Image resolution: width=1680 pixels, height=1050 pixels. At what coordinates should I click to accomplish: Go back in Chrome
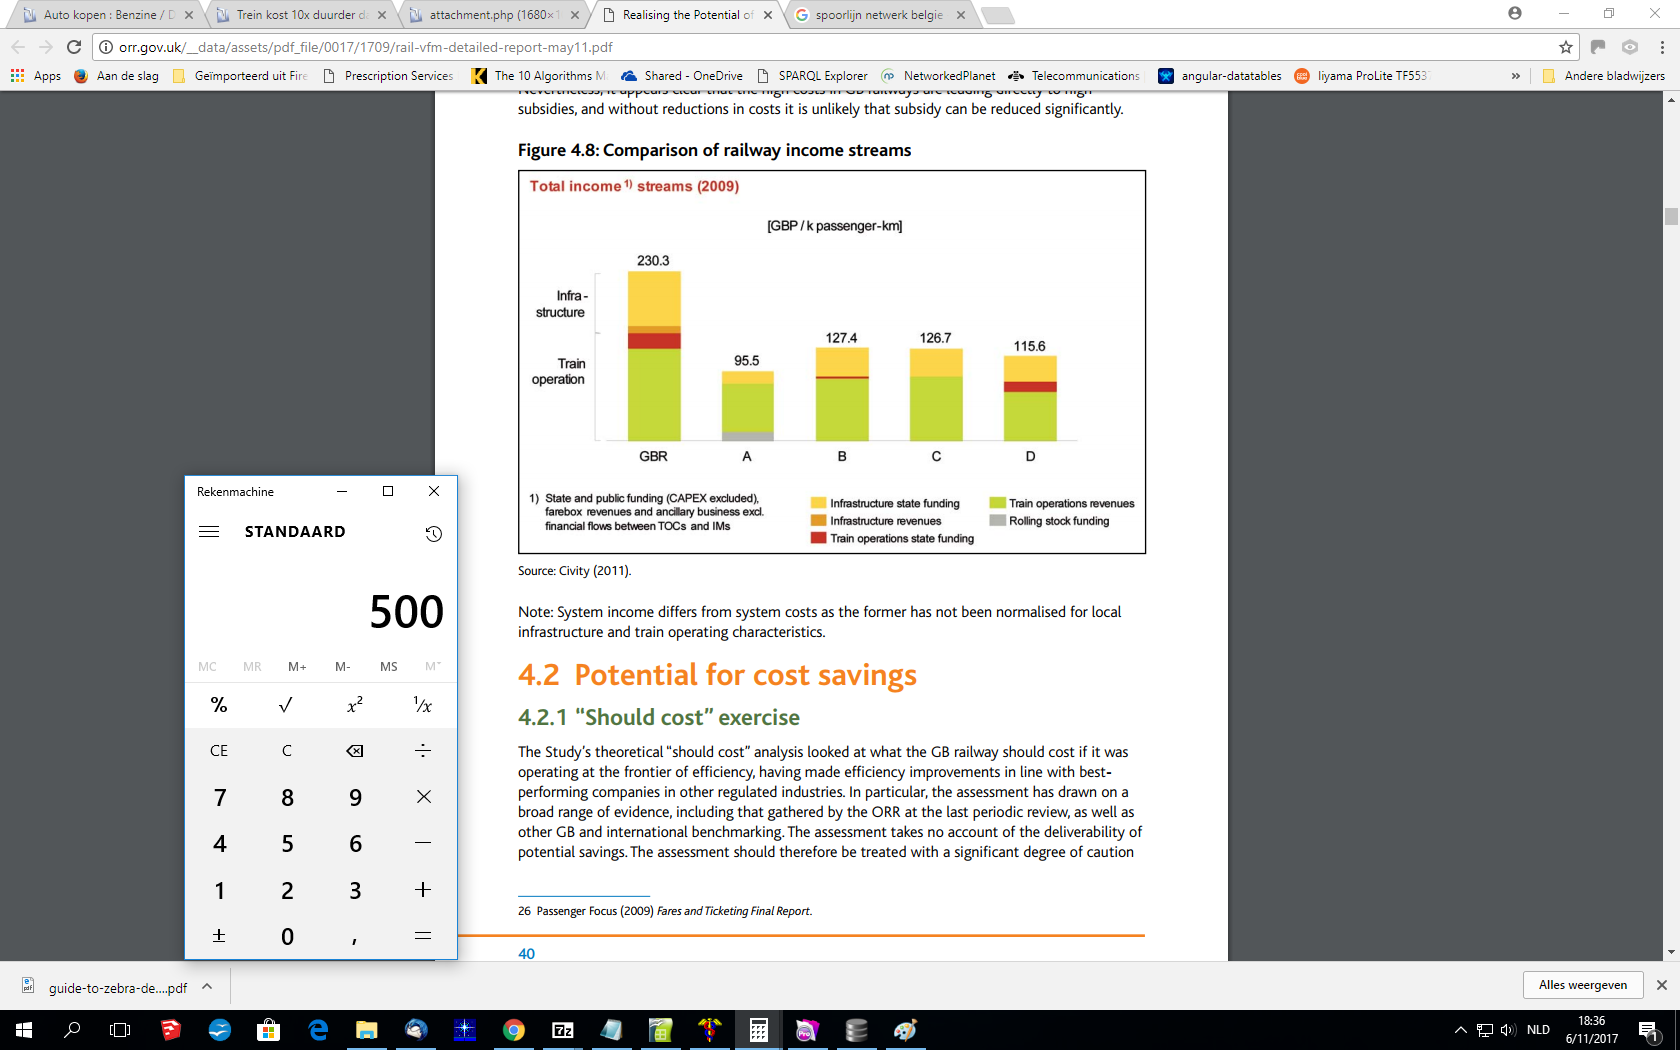[x=18, y=47]
